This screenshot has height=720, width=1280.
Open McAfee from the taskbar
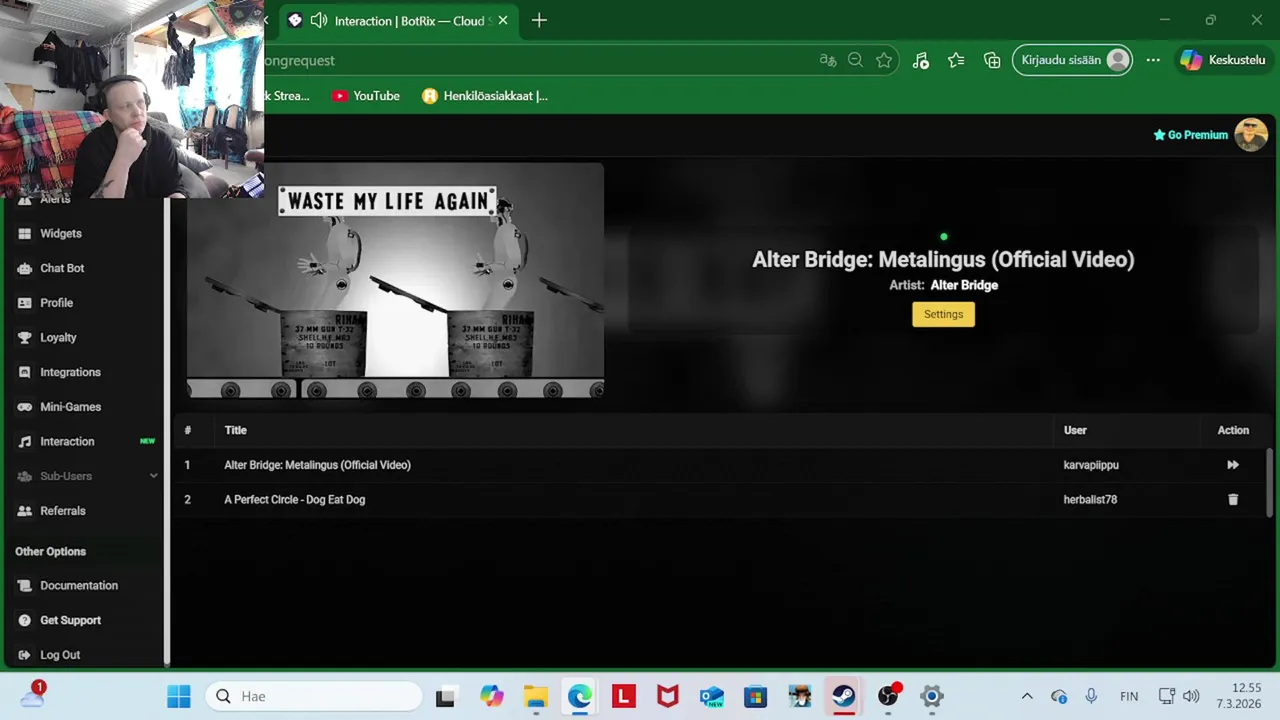[668, 696]
